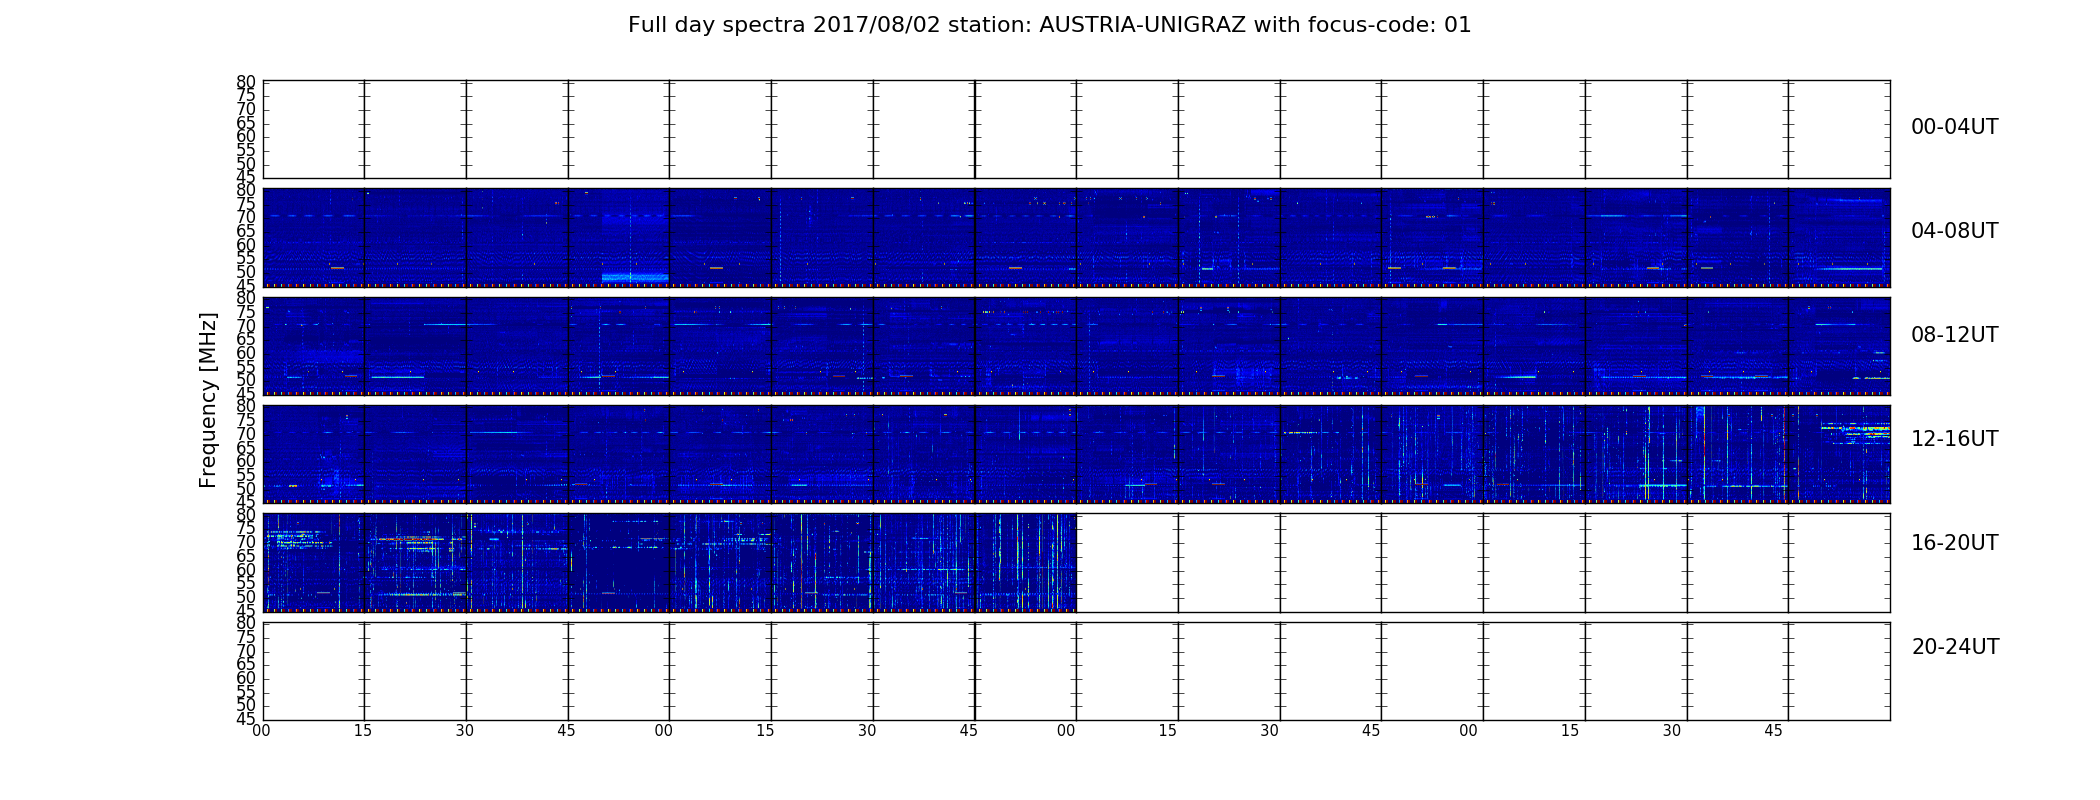
Task: Click the leftmost "00" tick label on the time axis
Action: point(261,731)
